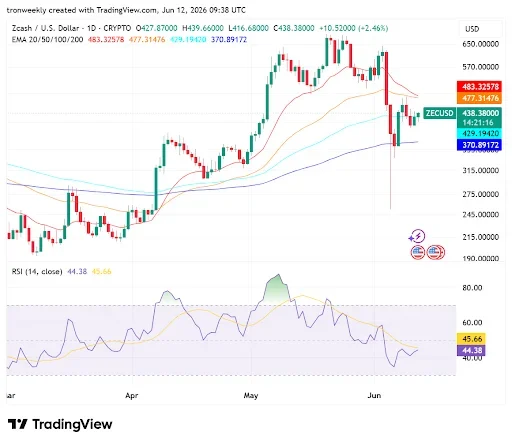This screenshot has width=512, height=444.
Task: Click the 570.00000 price axis label
Action: [x=480, y=67]
